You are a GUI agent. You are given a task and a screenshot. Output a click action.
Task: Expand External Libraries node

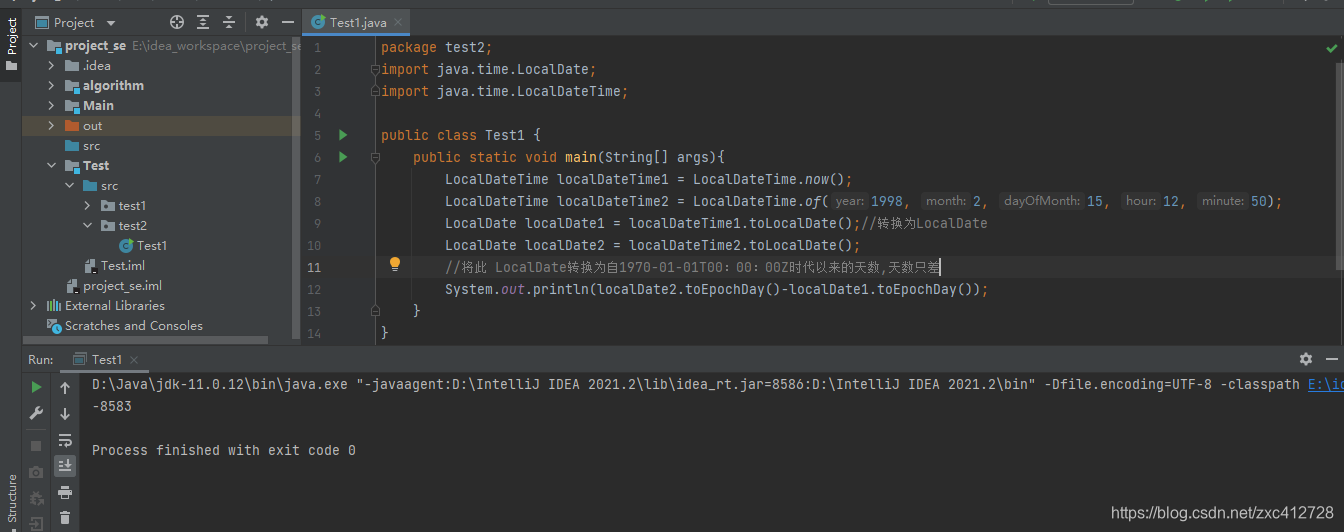33,306
